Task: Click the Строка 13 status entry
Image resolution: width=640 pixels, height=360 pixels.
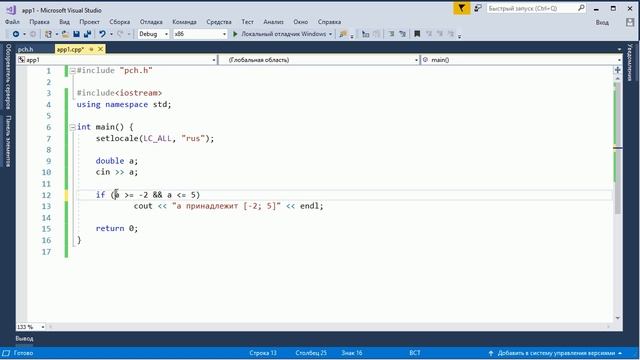Action: pyautogui.click(x=263, y=353)
